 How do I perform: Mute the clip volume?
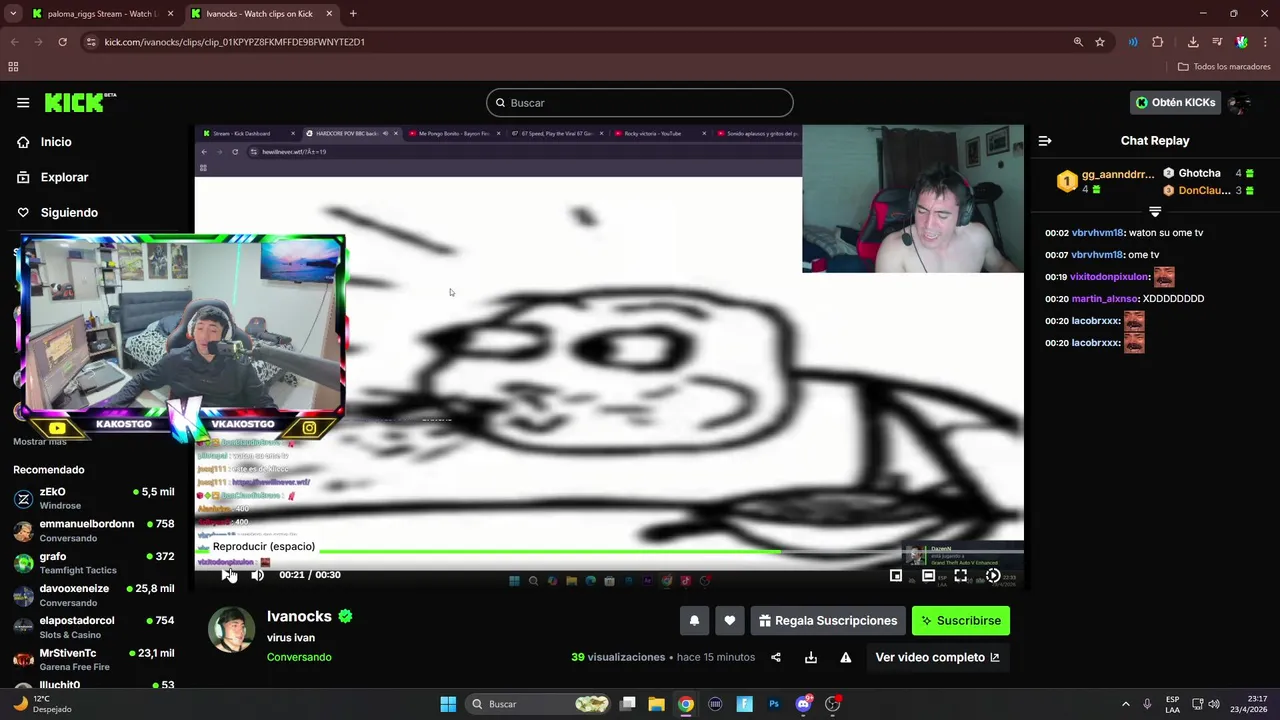(x=257, y=575)
